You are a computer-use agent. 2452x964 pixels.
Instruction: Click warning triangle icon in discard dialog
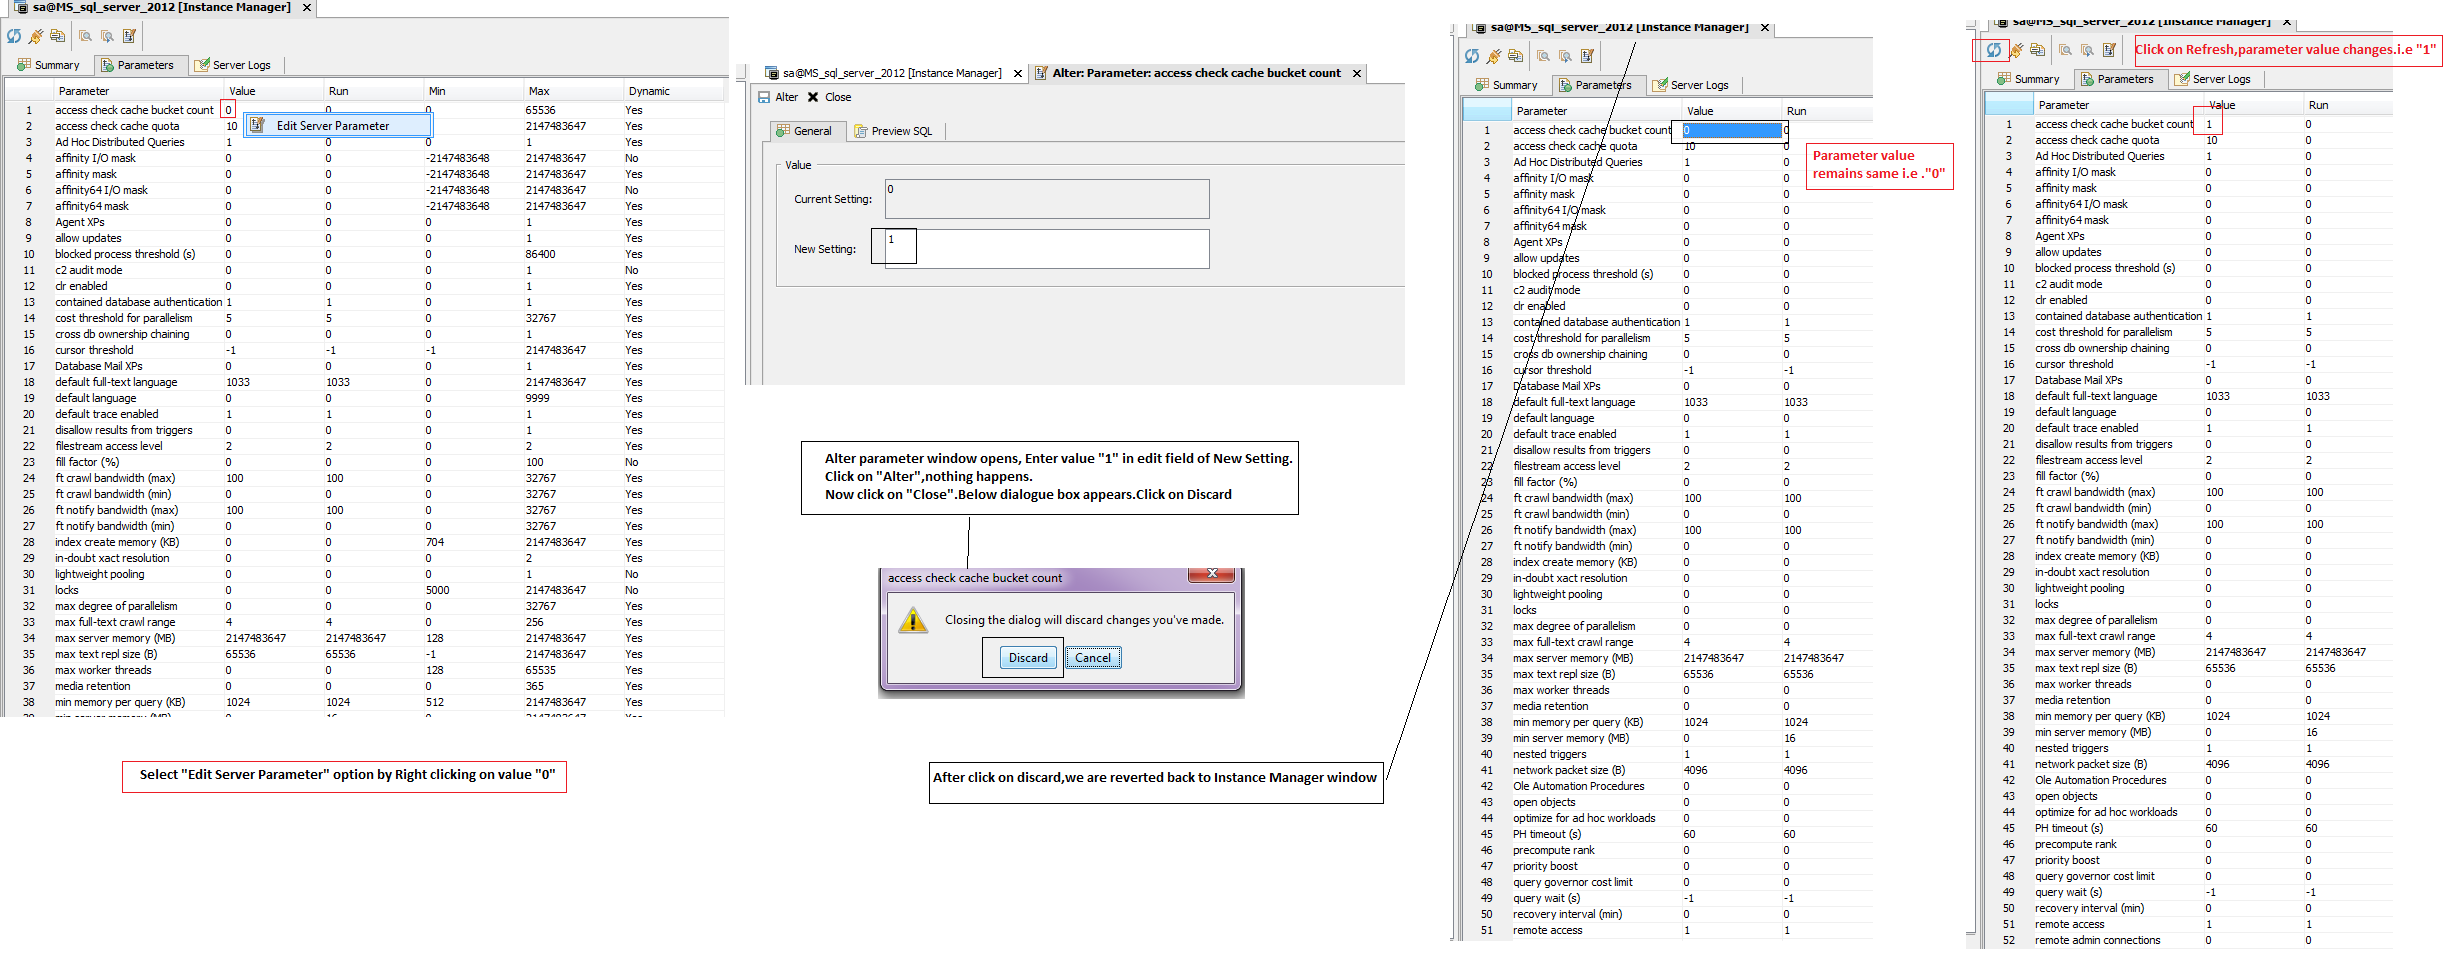pyautogui.click(x=912, y=620)
